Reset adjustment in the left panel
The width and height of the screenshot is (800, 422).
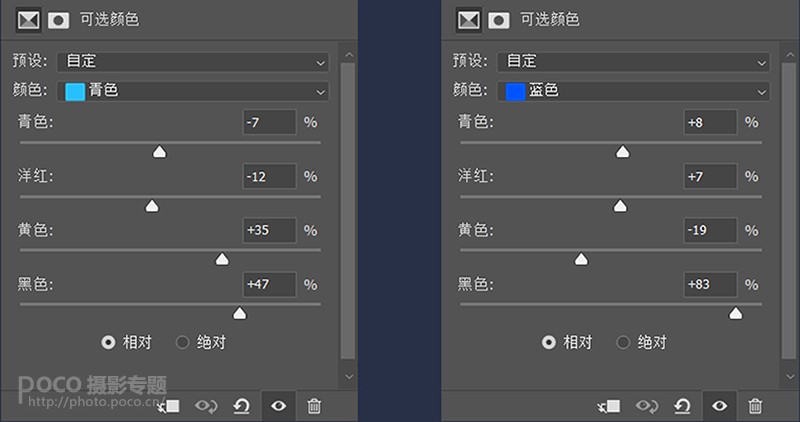[x=241, y=405]
